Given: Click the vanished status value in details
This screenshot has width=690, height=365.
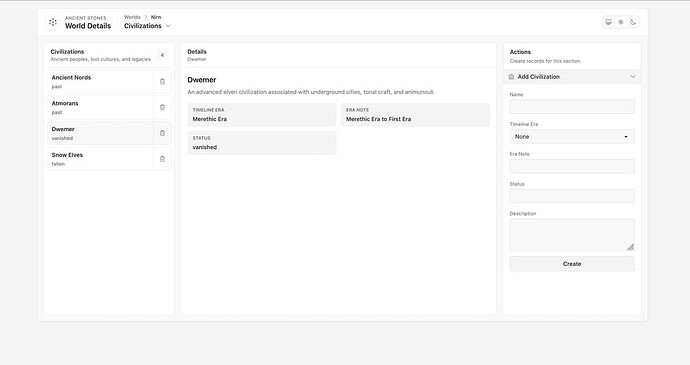Looking at the screenshot, I should pos(205,147).
